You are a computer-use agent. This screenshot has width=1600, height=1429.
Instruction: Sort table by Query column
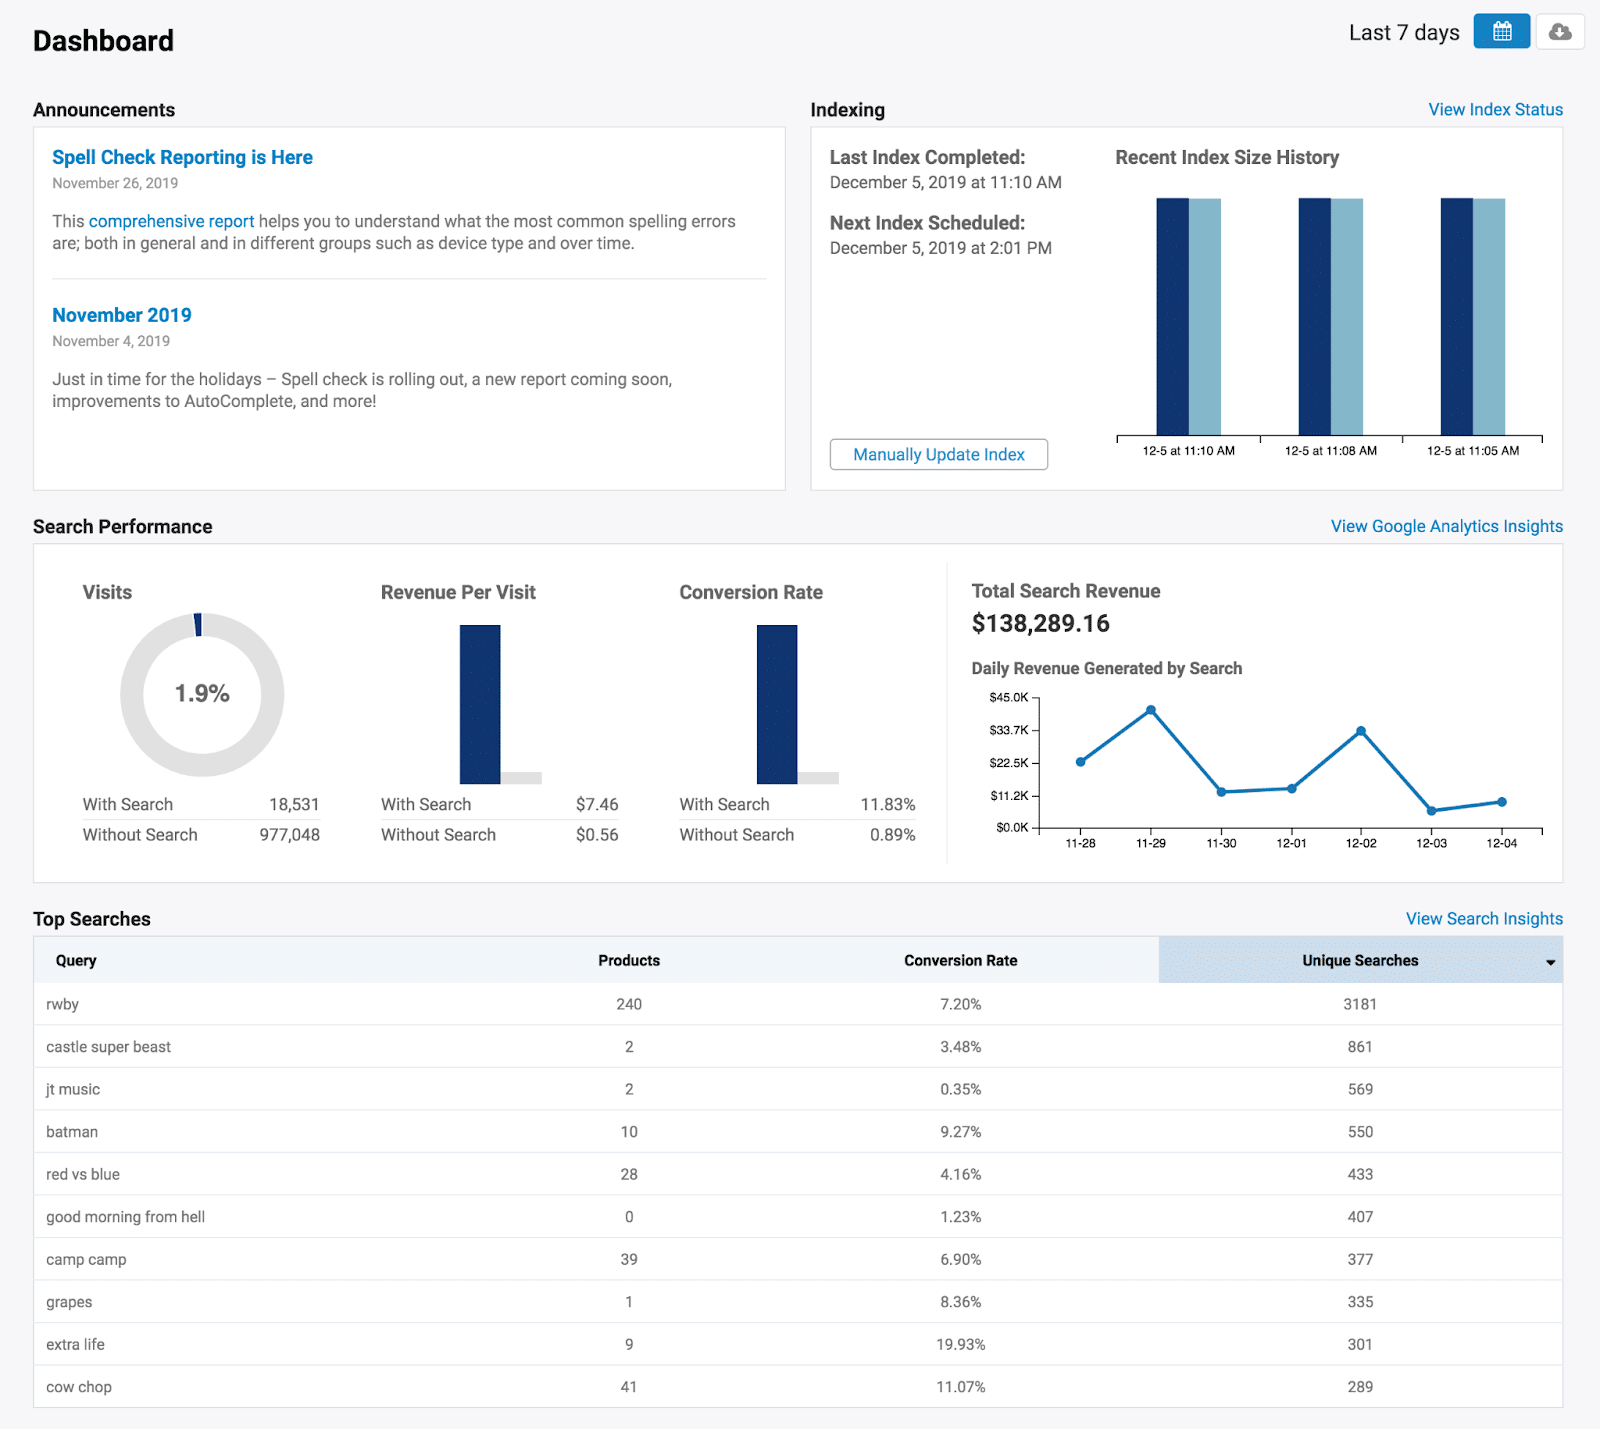click(76, 961)
